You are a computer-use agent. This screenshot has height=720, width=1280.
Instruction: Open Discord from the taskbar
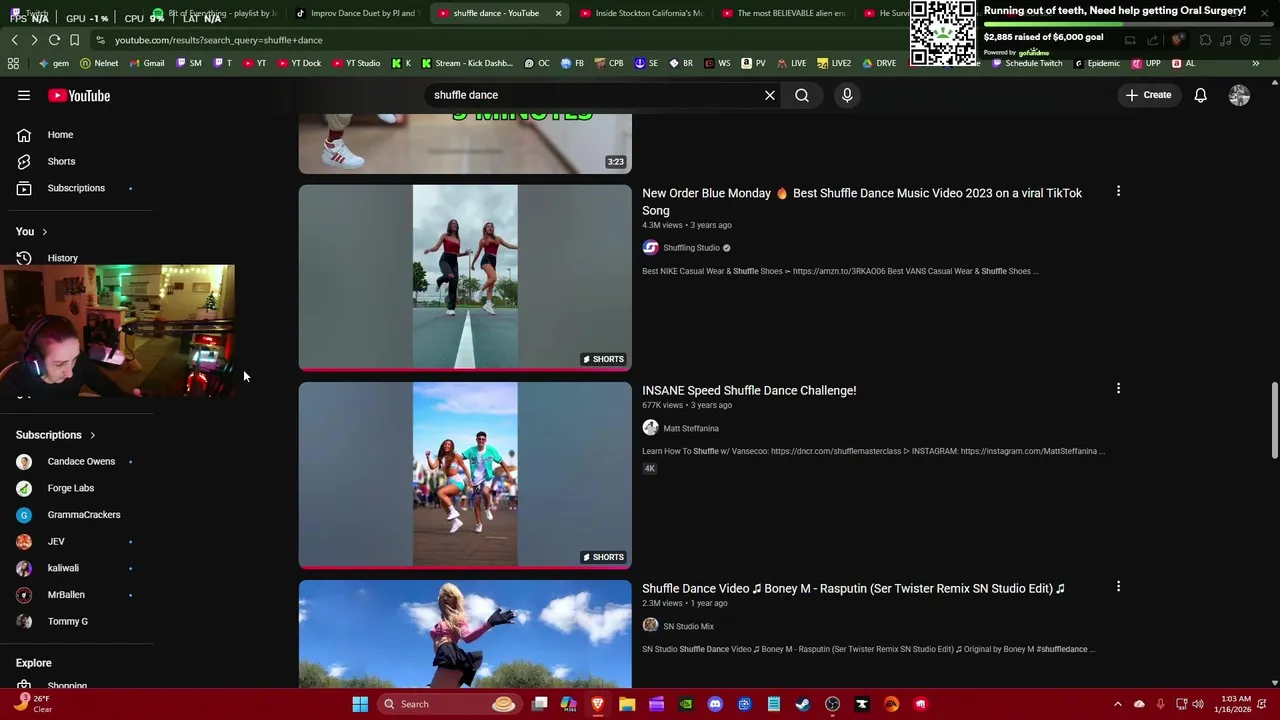click(715, 704)
